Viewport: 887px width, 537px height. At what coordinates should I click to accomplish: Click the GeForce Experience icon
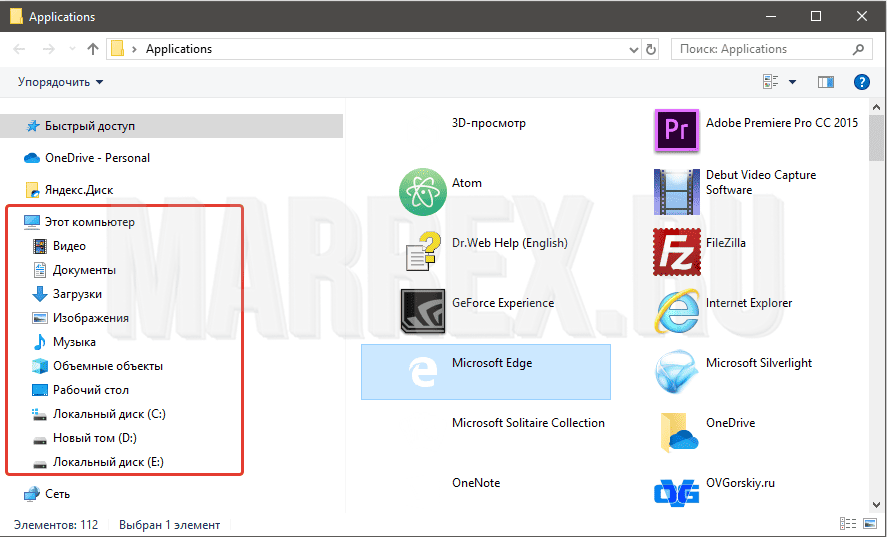click(x=423, y=311)
